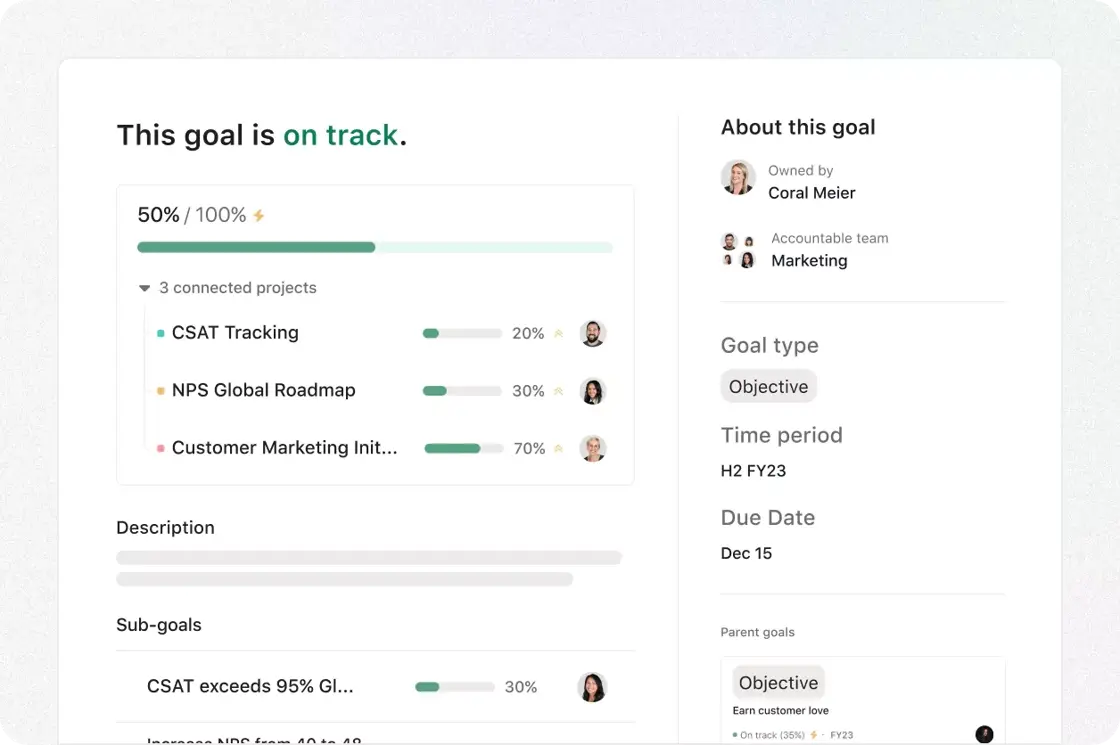Open the CSAT Tracking owner's avatar
Viewport: 1120px width, 745px height.
point(593,334)
